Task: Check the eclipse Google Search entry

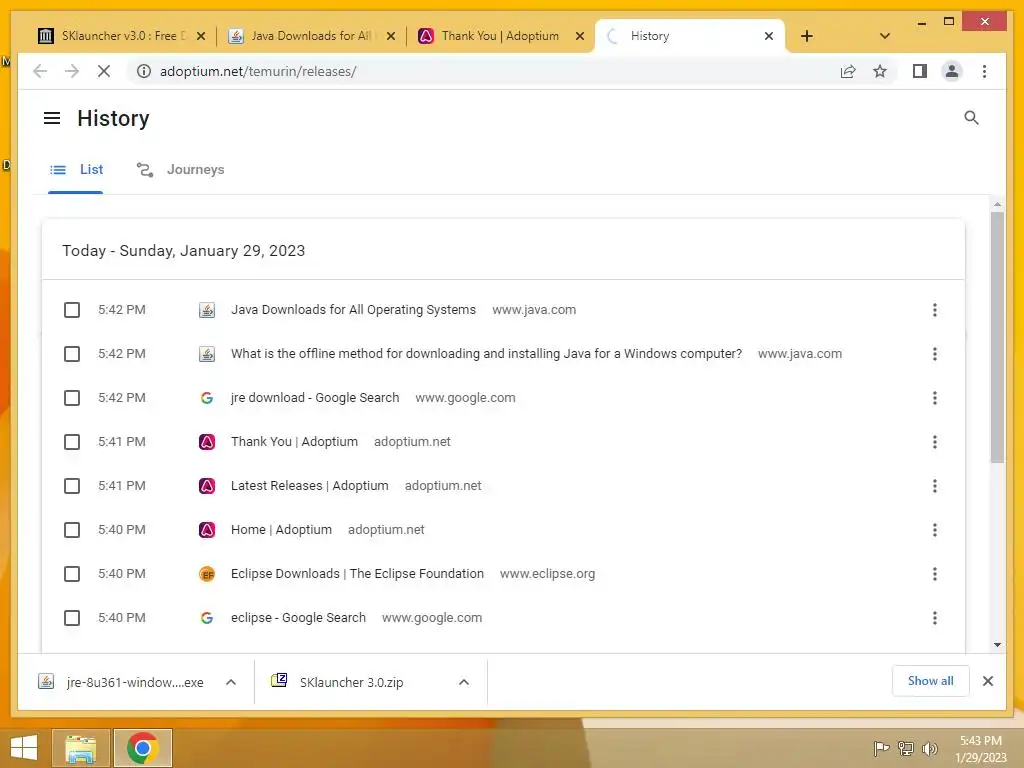Action: tap(72, 618)
